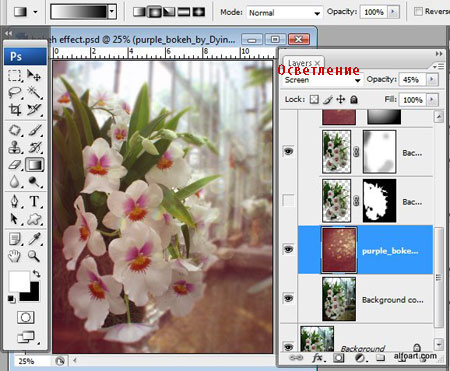Reset default foreground and background colors
Screen dimensions: 450x371
point(11,299)
